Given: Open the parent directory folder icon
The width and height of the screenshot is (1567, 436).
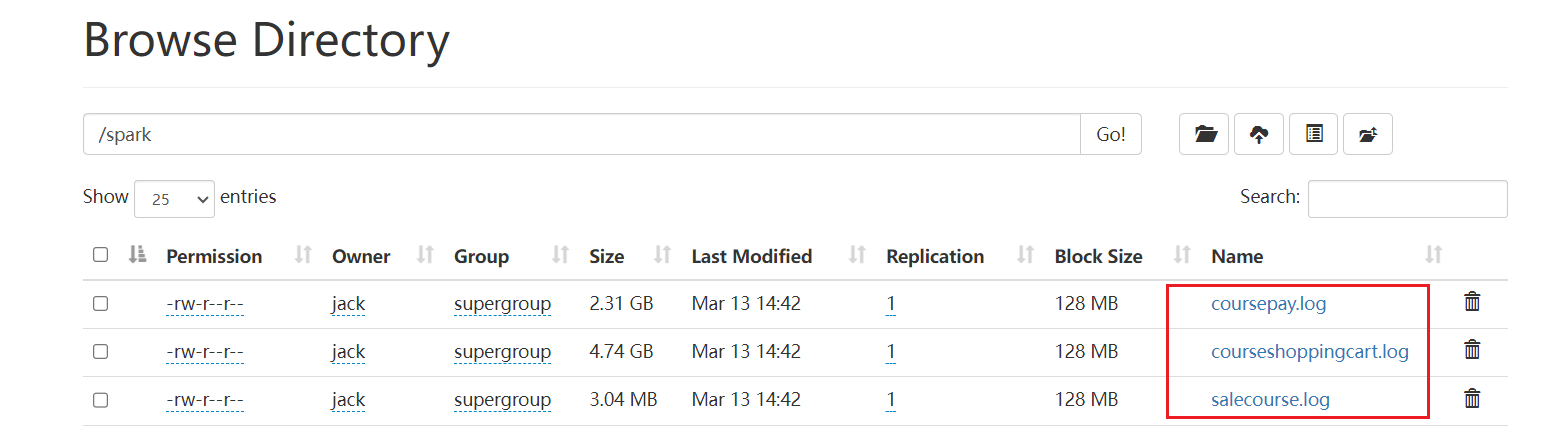Looking at the screenshot, I should [x=1204, y=134].
